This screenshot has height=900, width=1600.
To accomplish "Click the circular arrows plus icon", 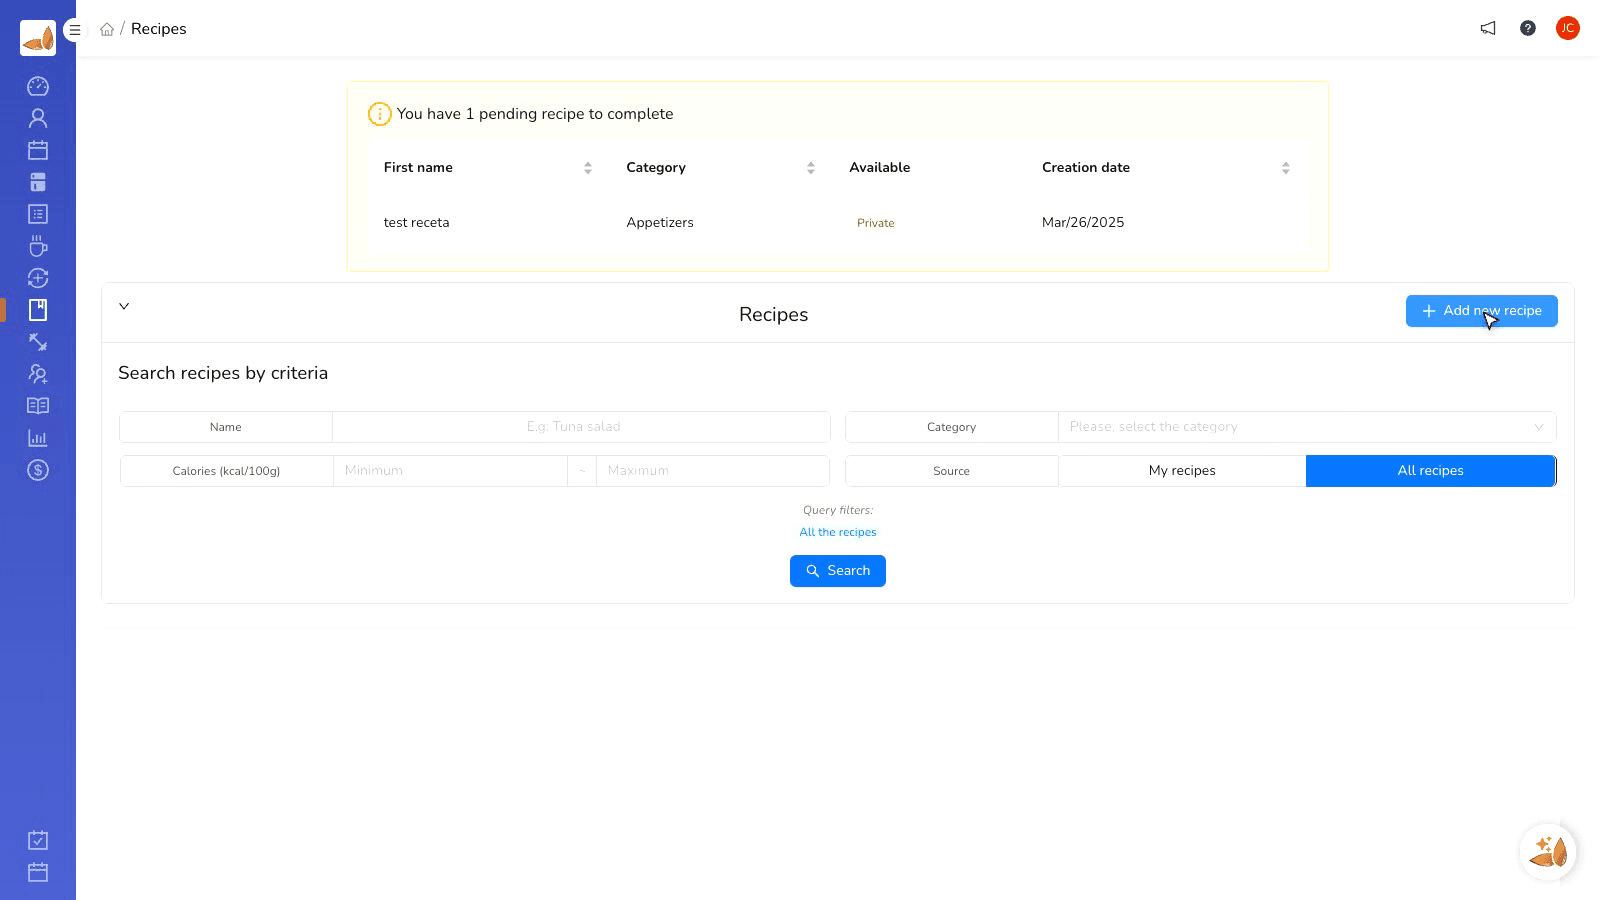I will point(38,278).
